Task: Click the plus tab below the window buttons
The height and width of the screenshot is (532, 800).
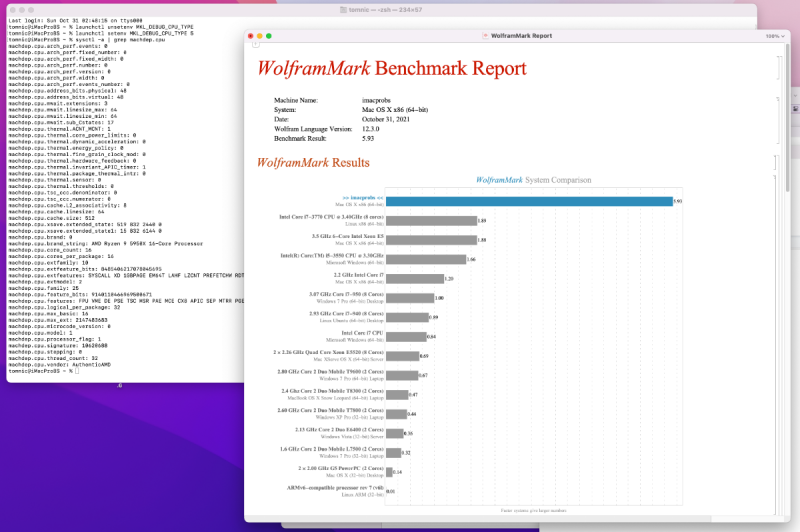Action: coord(256,45)
